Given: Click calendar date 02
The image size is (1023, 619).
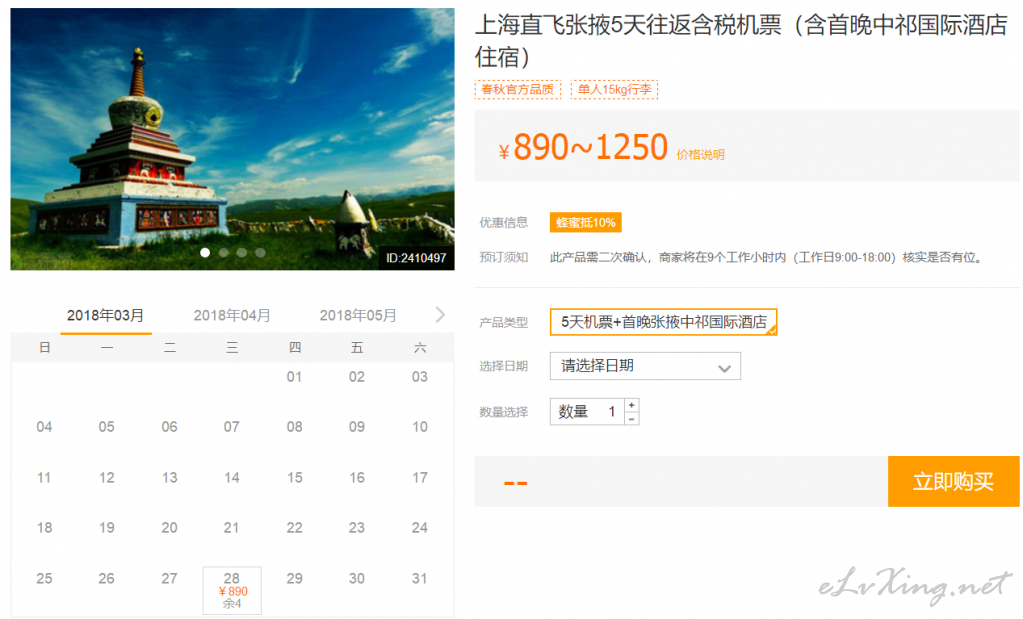Looking at the screenshot, I should pyautogui.click(x=357, y=377).
